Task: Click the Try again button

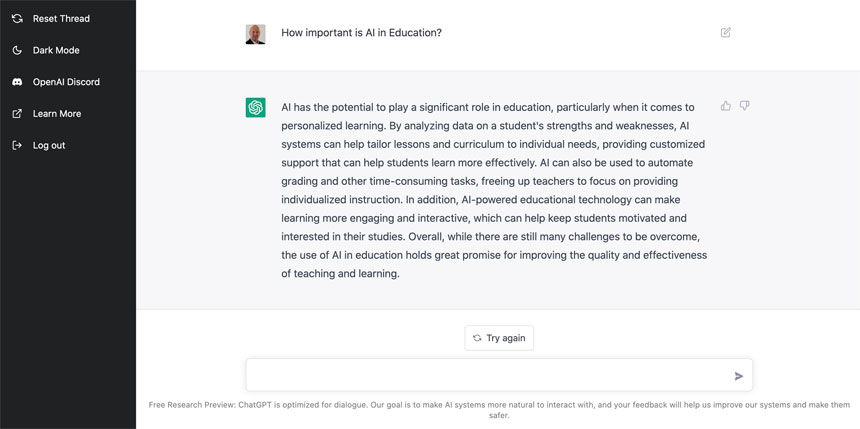Action: coord(499,338)
